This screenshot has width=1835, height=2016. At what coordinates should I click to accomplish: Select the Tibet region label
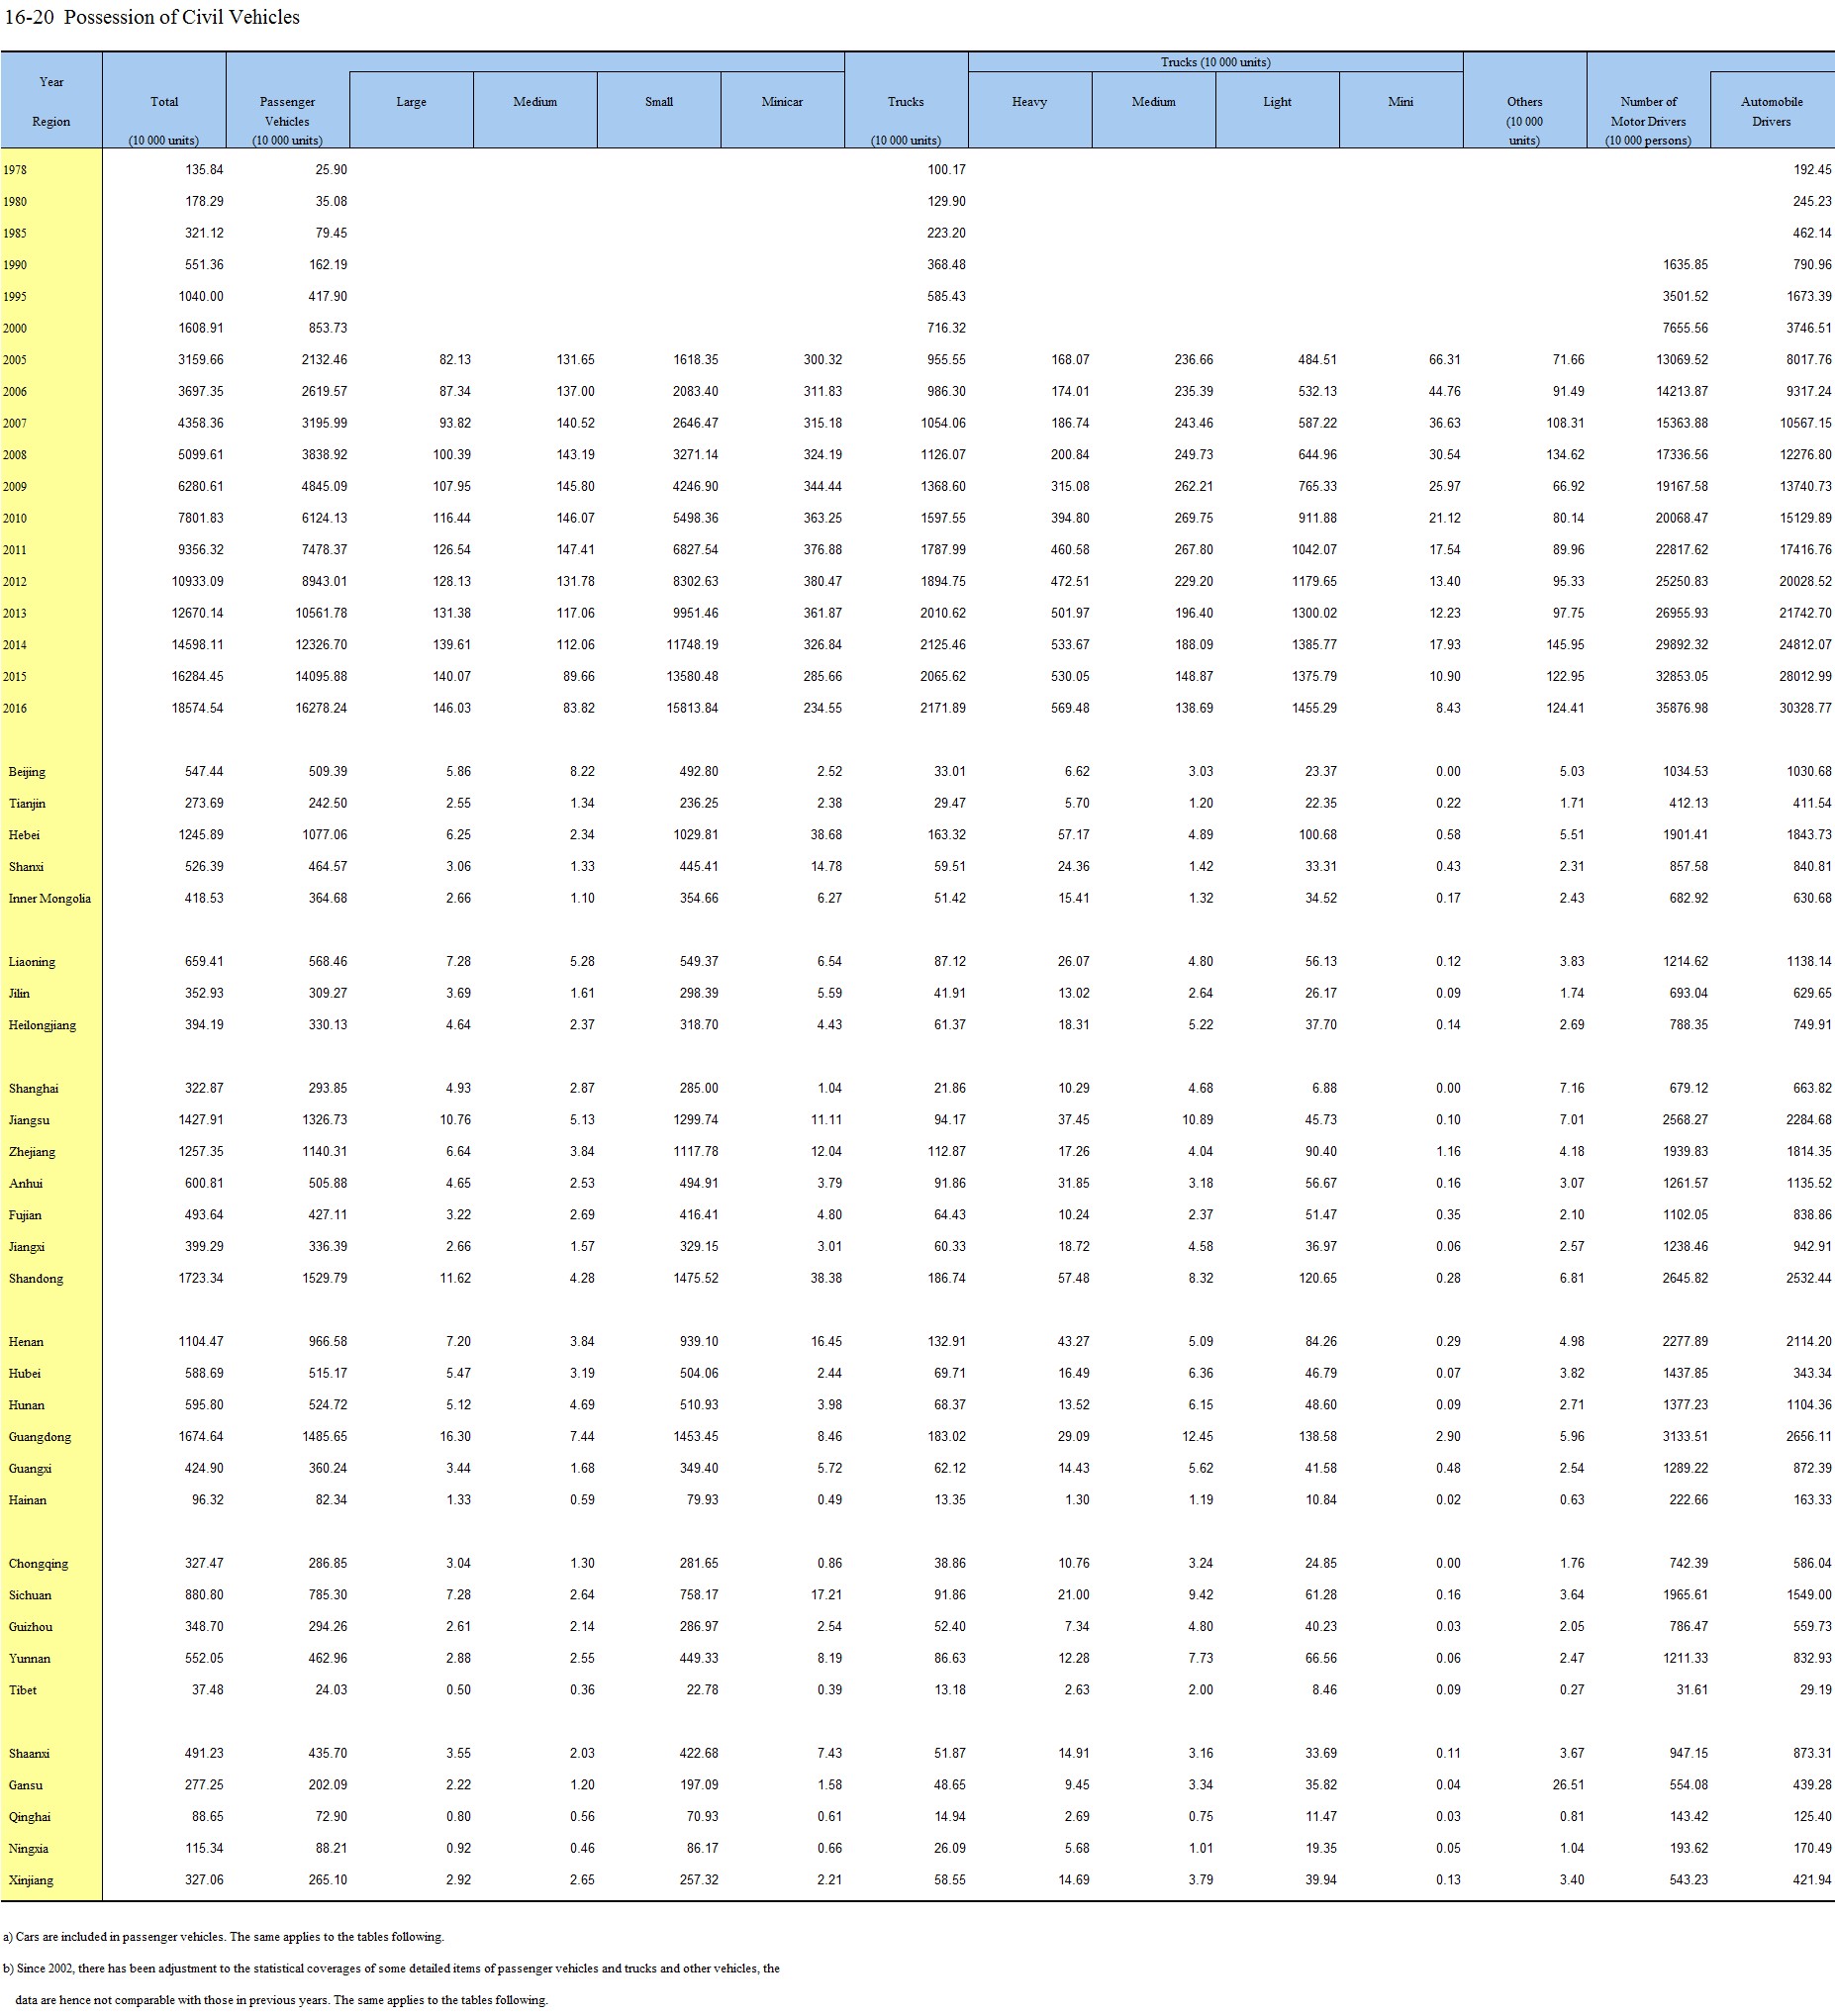pyautogui.click(x=23, y=1690)
